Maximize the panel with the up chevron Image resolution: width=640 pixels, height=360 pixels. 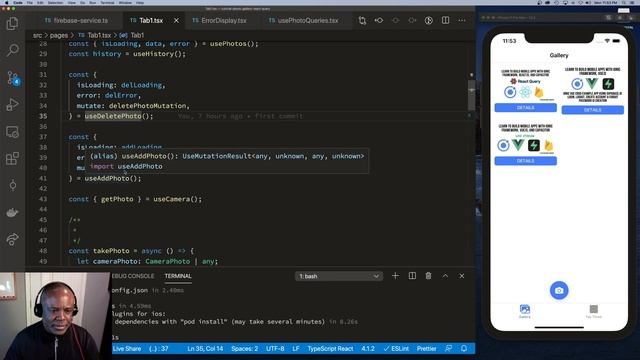click(445, 276)
